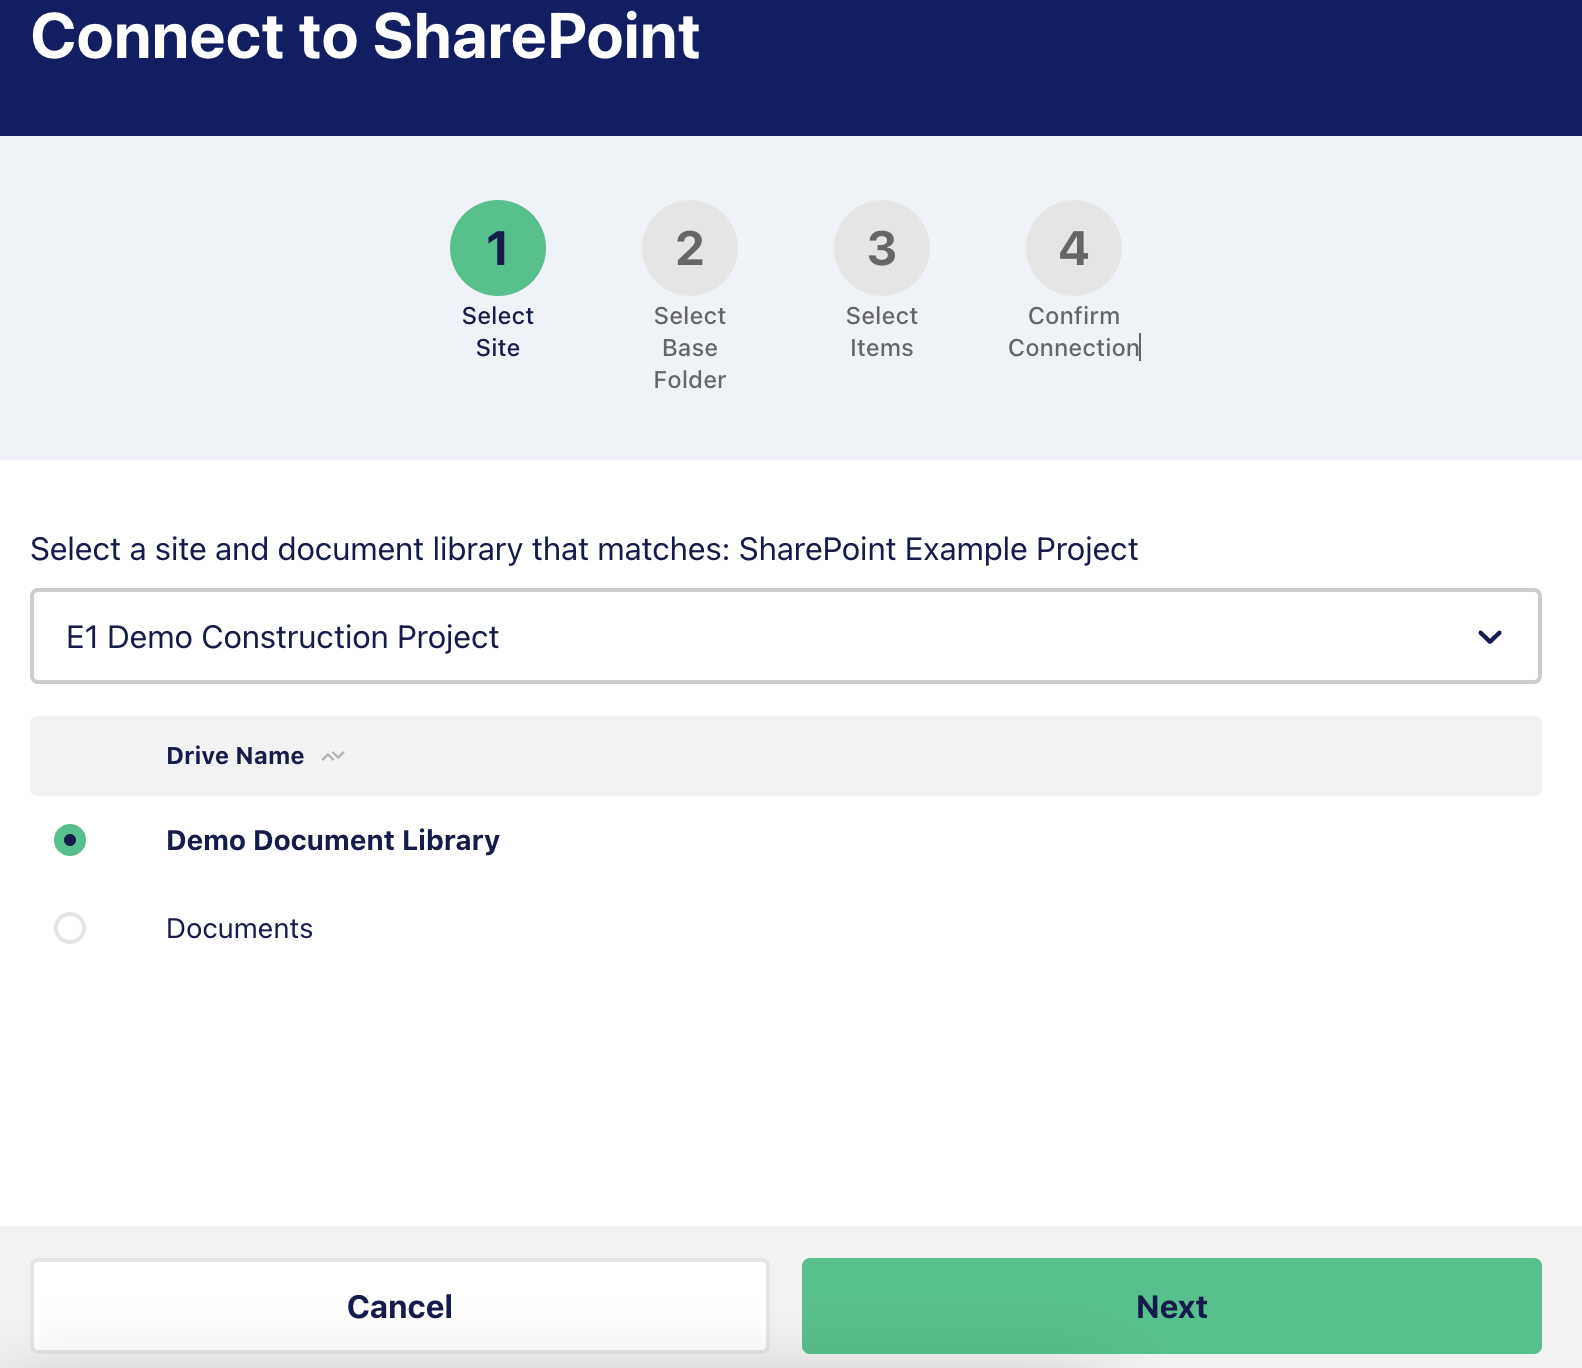
Task: Go to step 2 Select Base Folder circle
Action: (690, 248)
